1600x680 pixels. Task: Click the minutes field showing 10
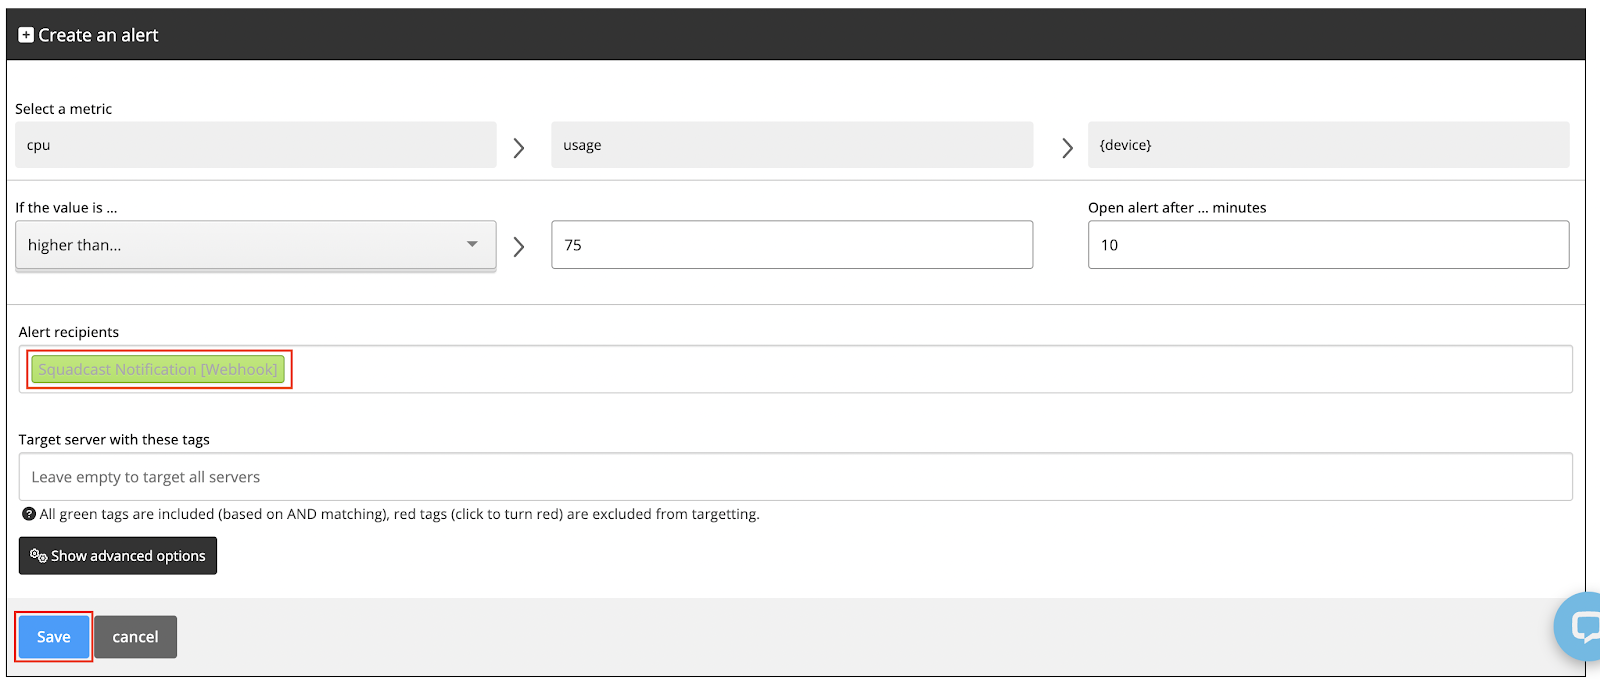[1328, 245]
